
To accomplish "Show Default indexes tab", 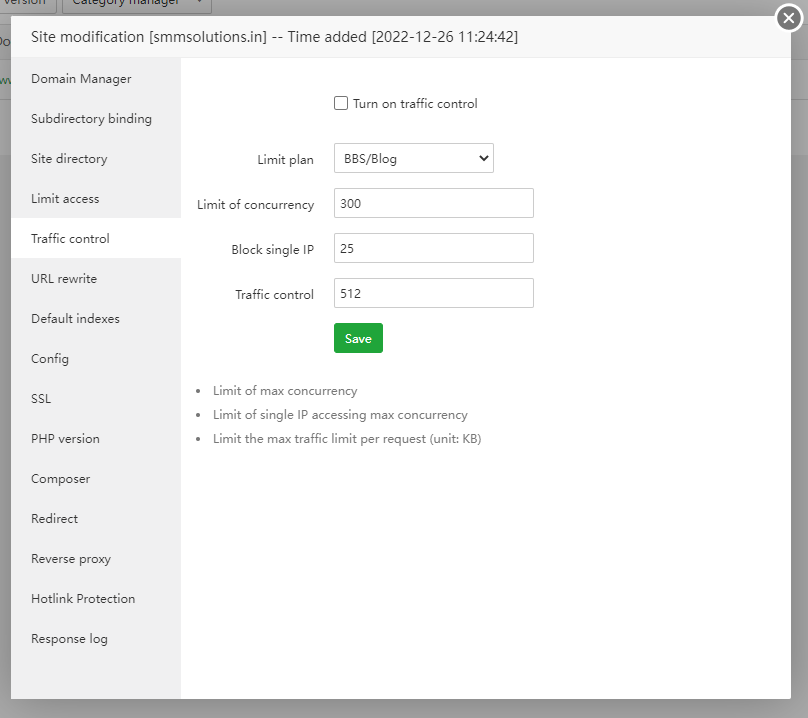I will coord(96,319).
